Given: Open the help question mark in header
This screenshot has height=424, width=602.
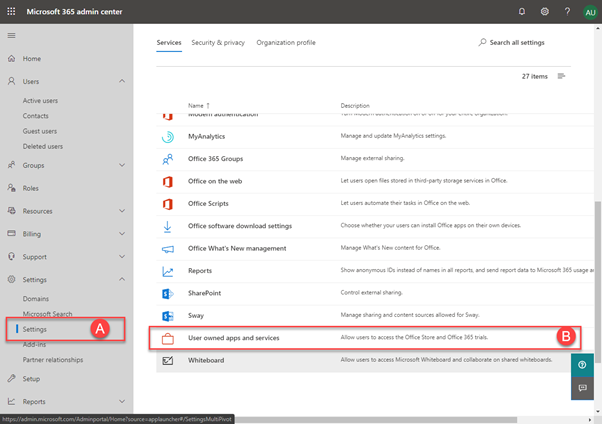Looking at the screenshot, I should click(567, 12).
